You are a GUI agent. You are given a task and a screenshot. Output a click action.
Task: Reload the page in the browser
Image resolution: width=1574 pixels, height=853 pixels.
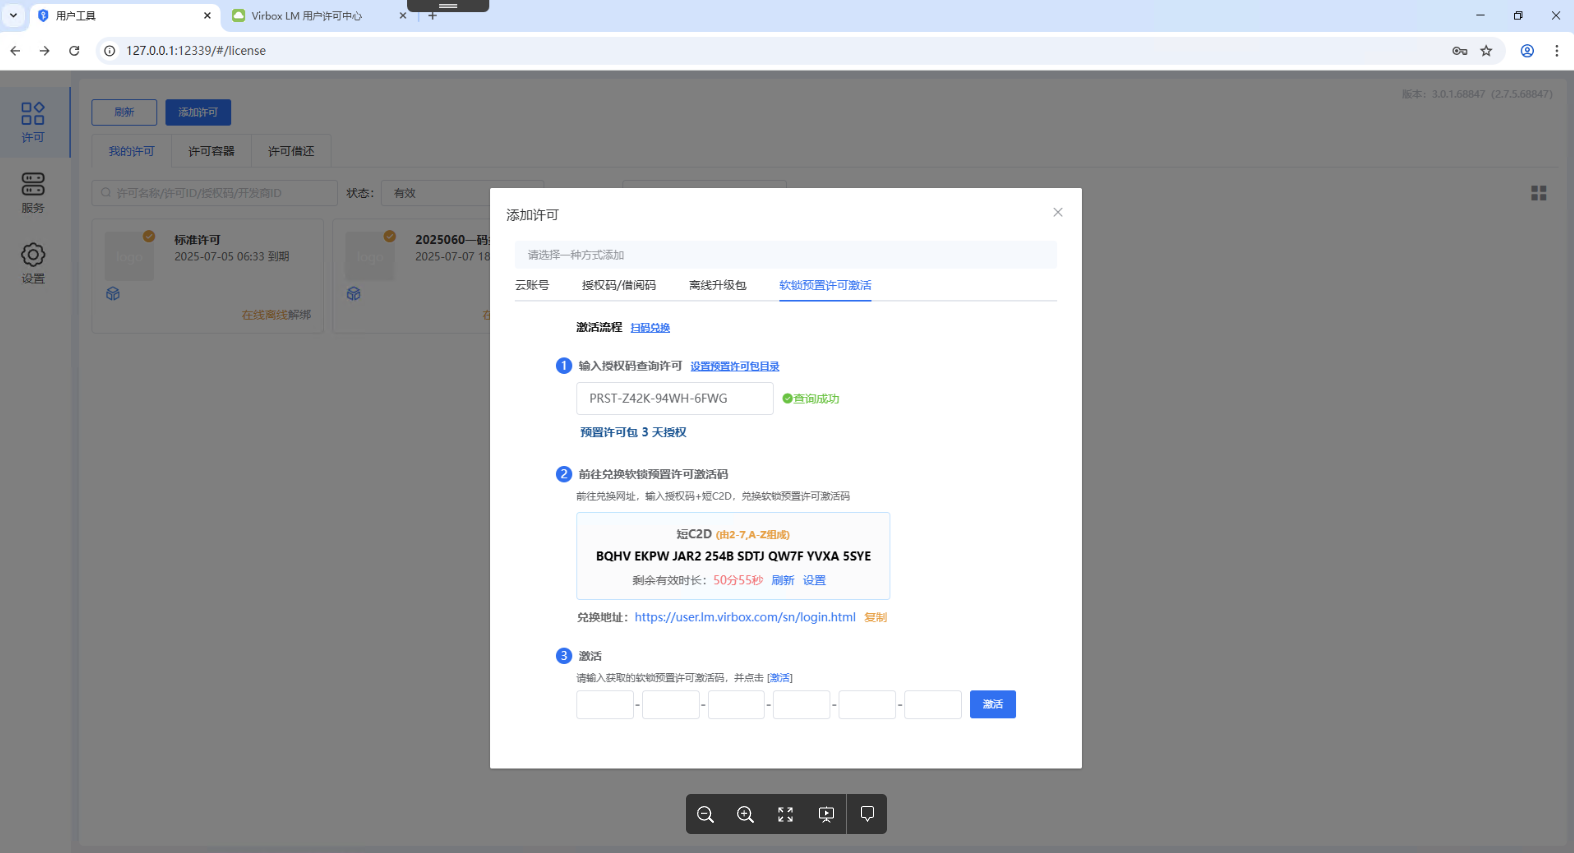point(74,51)
